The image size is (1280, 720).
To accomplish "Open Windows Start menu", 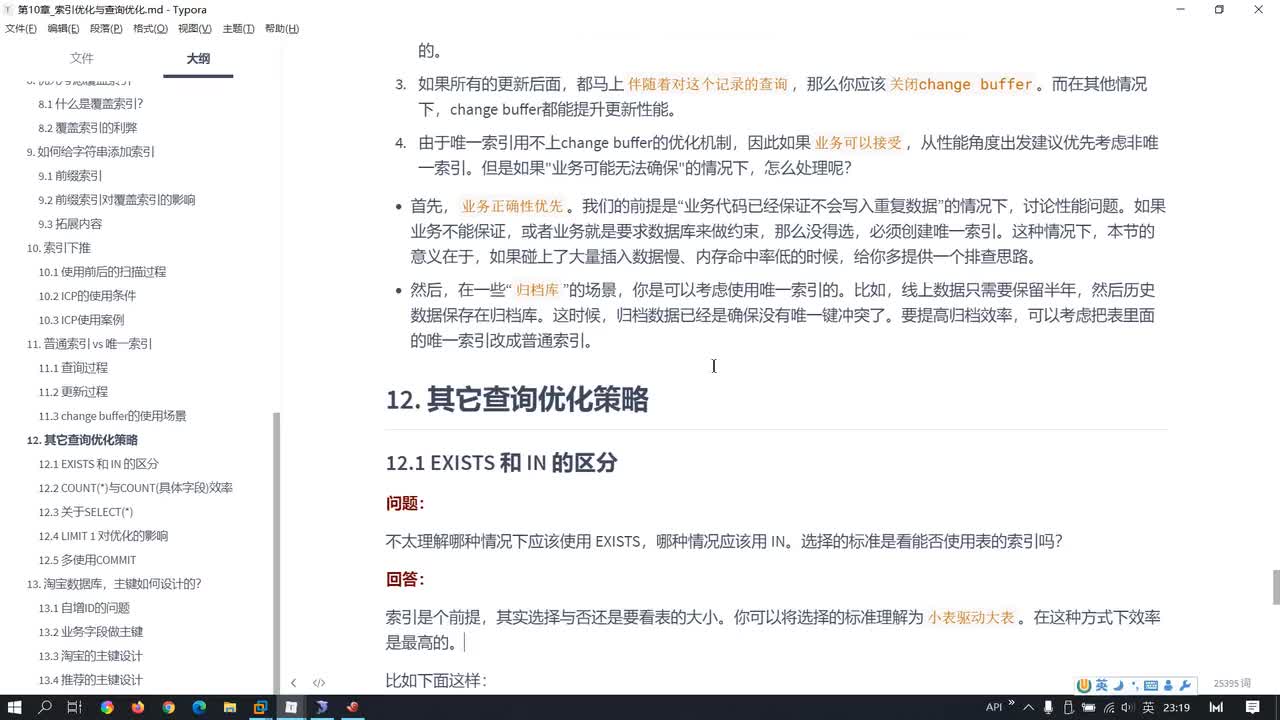I will point(15,707).
